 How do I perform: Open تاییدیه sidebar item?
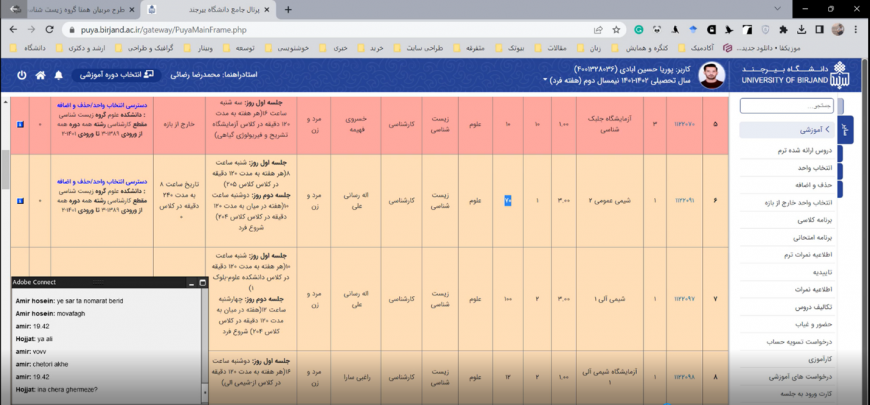(x=824, y=272)
